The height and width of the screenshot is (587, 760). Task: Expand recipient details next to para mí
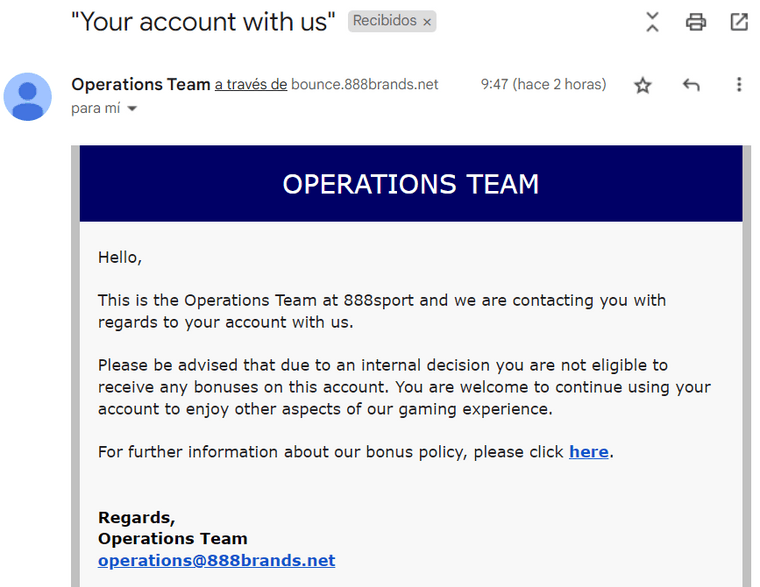point(132,109)
